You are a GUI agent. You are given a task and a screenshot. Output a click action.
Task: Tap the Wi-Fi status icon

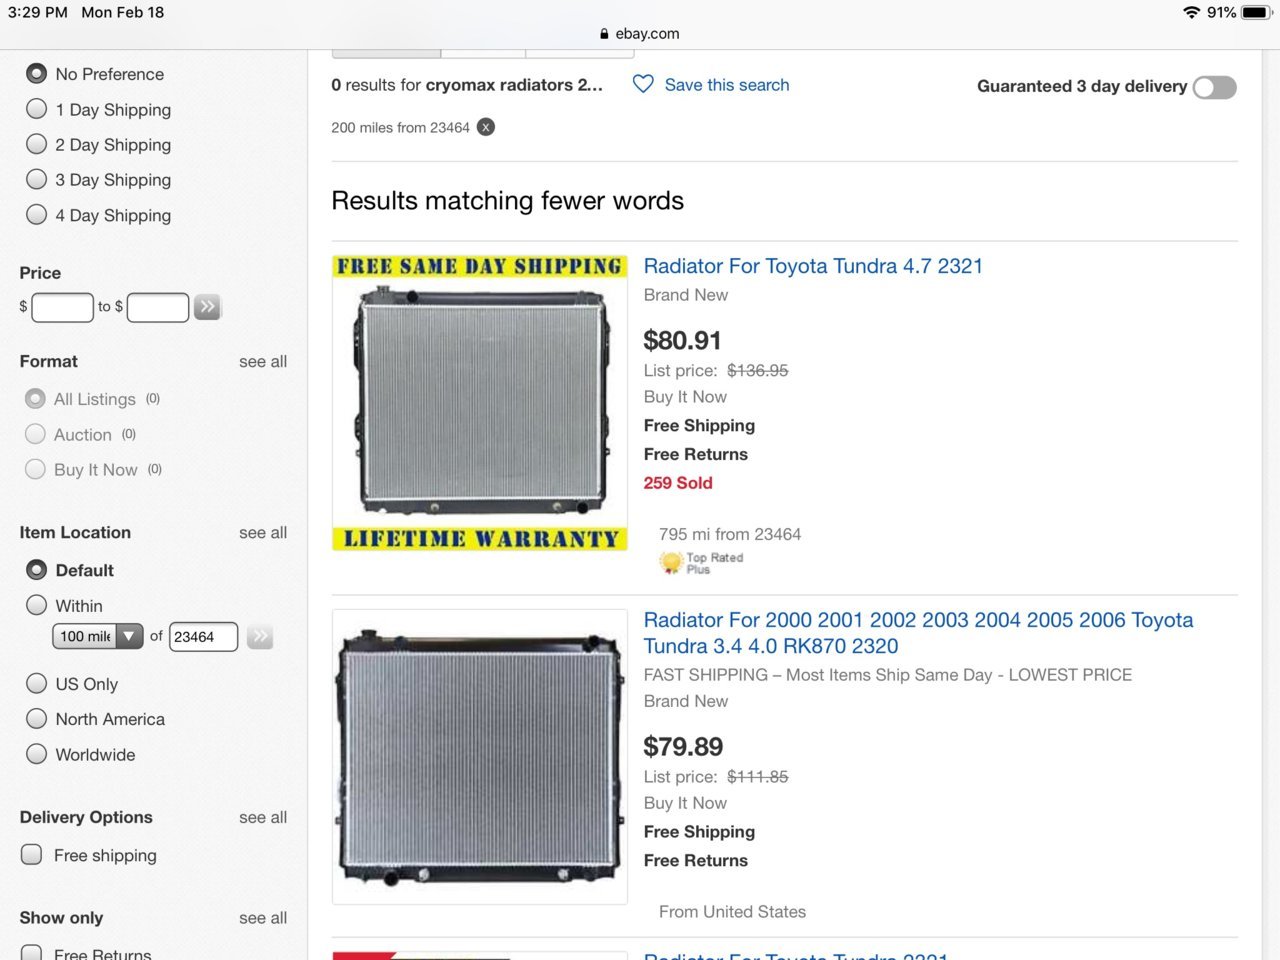pos(1190,12)
